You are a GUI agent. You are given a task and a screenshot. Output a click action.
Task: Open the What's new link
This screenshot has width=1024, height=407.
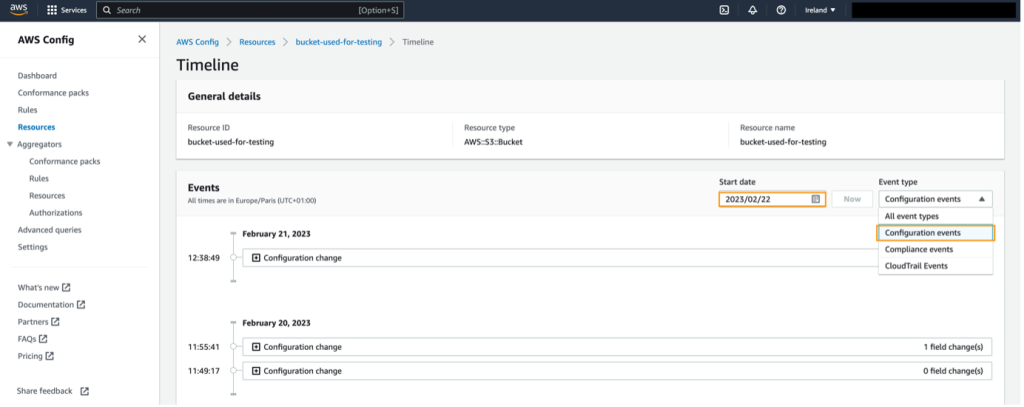tap(39, 287)
